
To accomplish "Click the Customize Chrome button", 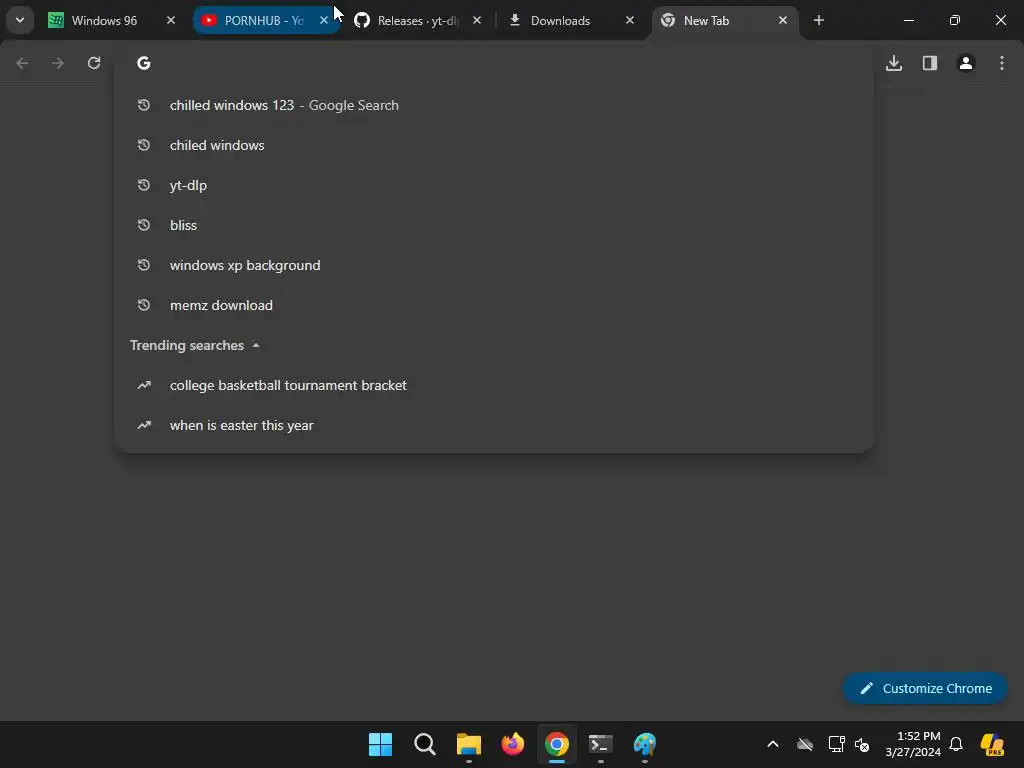I will coord(925,688).
